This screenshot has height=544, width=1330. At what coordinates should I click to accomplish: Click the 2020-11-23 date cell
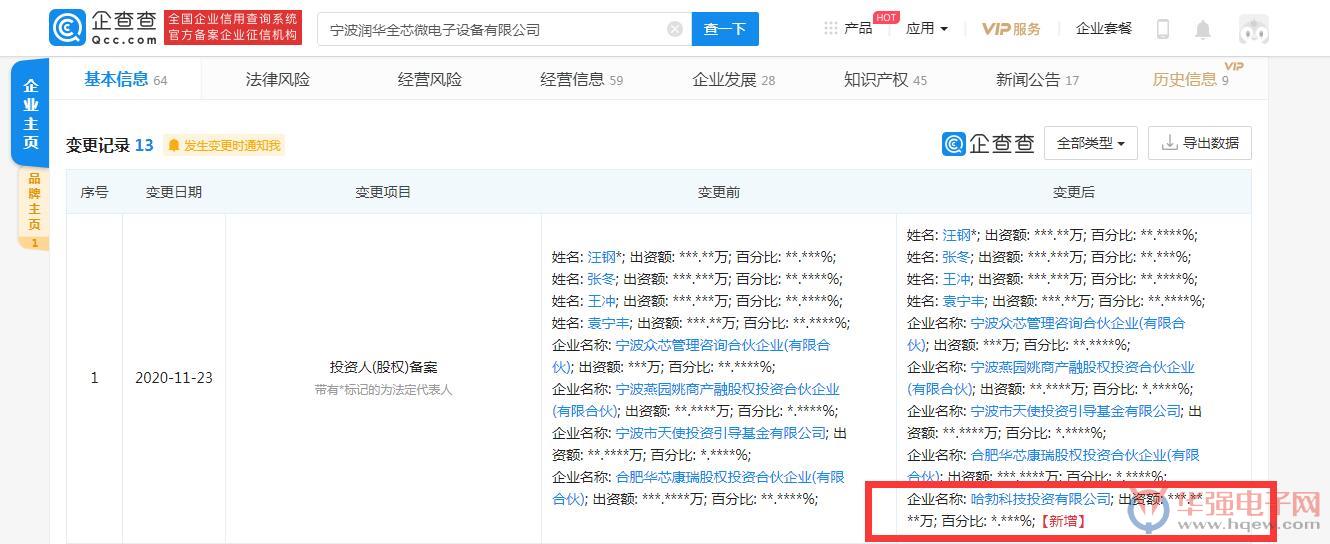174,378
